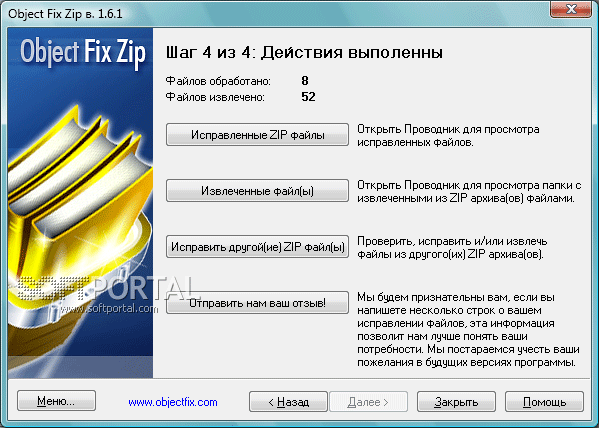Click Закрыть to exit the wizard

point(456,402)
